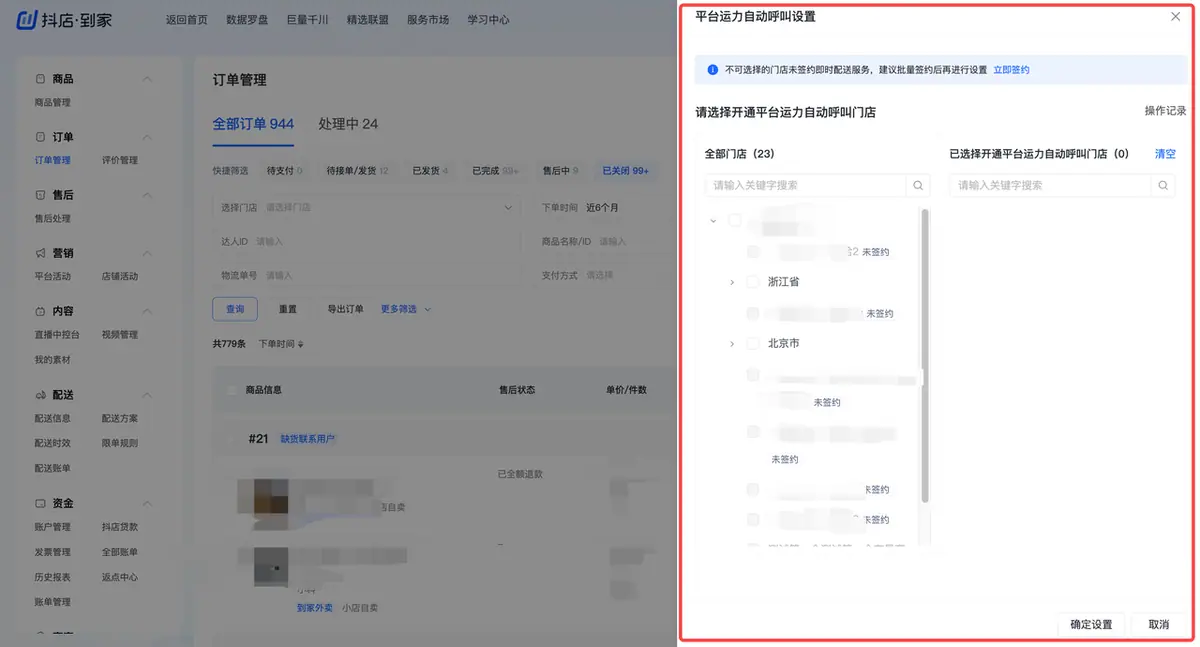Open 服务市场 in the top navigation
Image resolution: width=1200 pixels, height=647 pixels.
[x=428, y=20]
